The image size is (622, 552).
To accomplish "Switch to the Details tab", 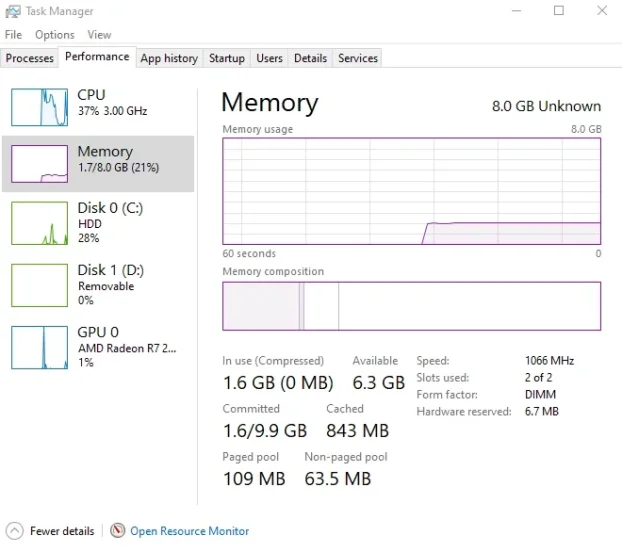I will pos(310,58).
